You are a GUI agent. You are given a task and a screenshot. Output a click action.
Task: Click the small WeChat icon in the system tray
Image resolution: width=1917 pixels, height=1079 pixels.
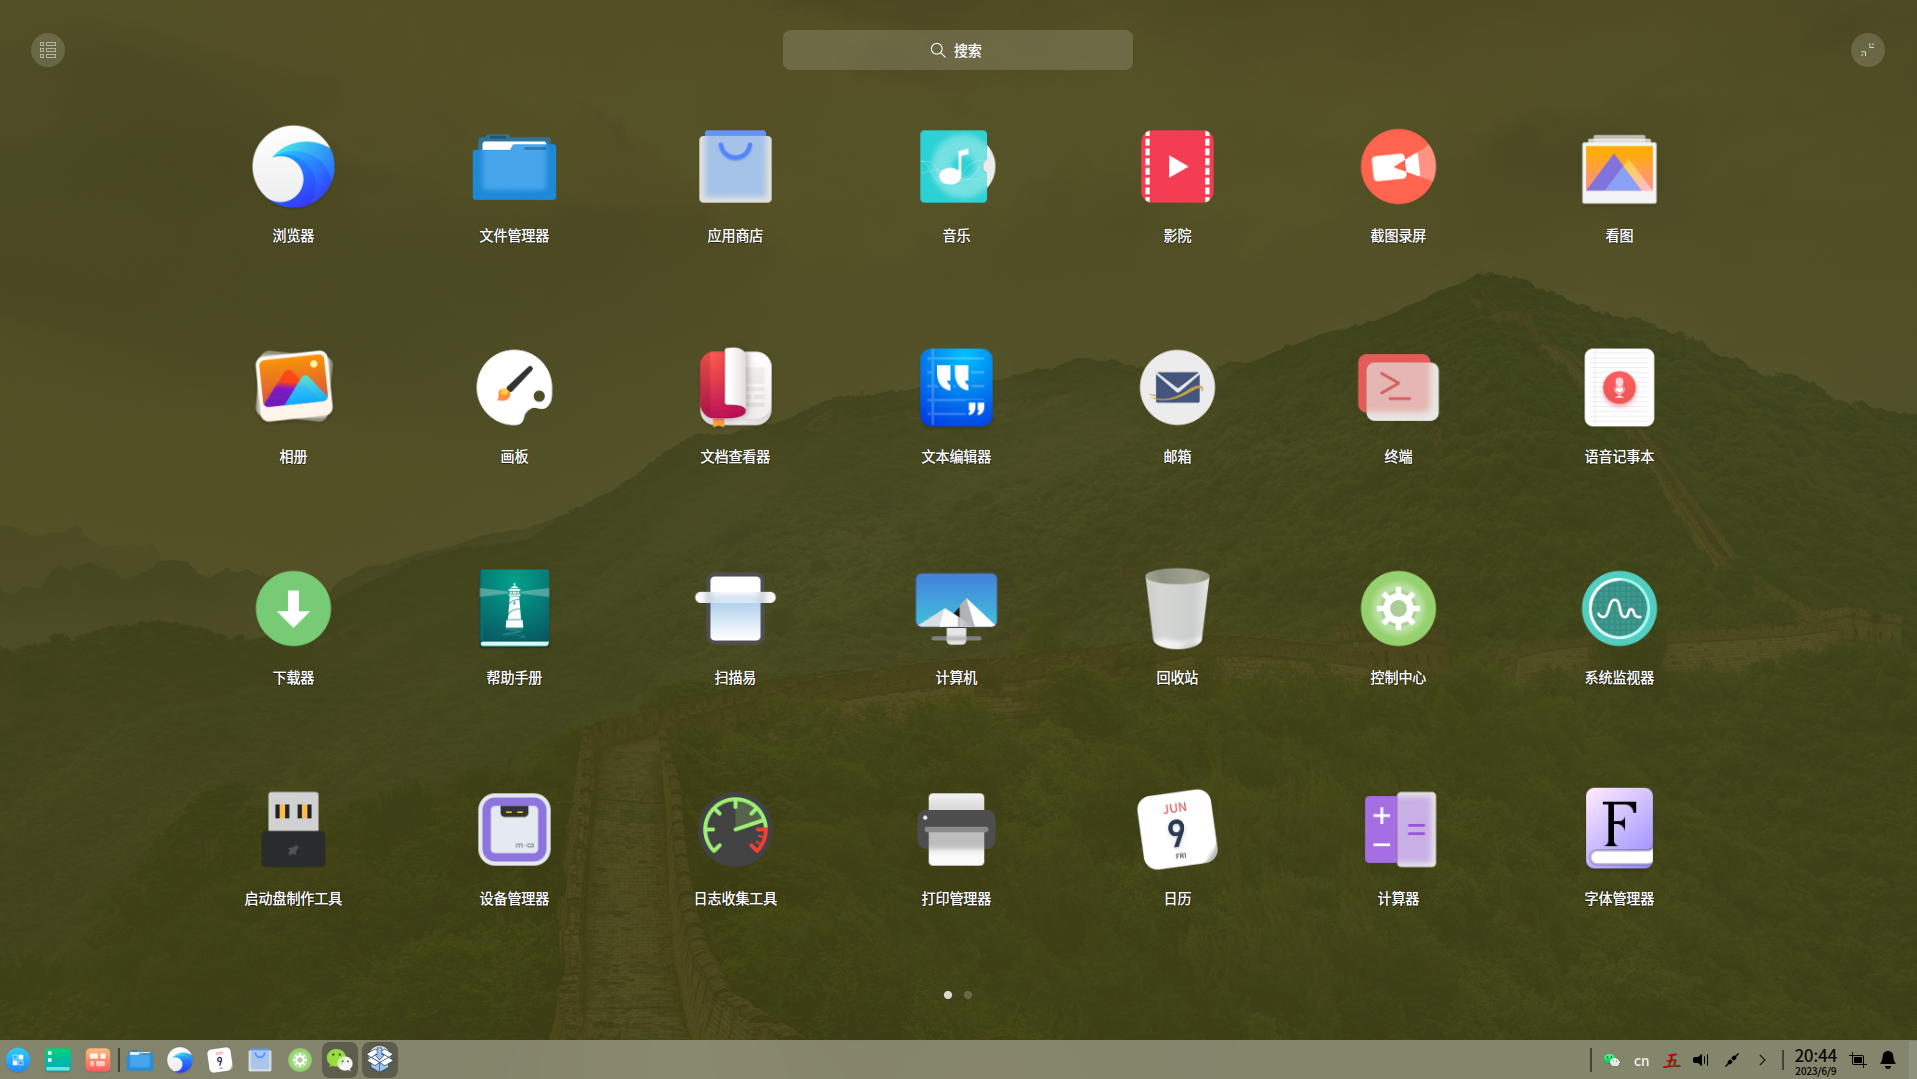[x=1611, y=1060]
